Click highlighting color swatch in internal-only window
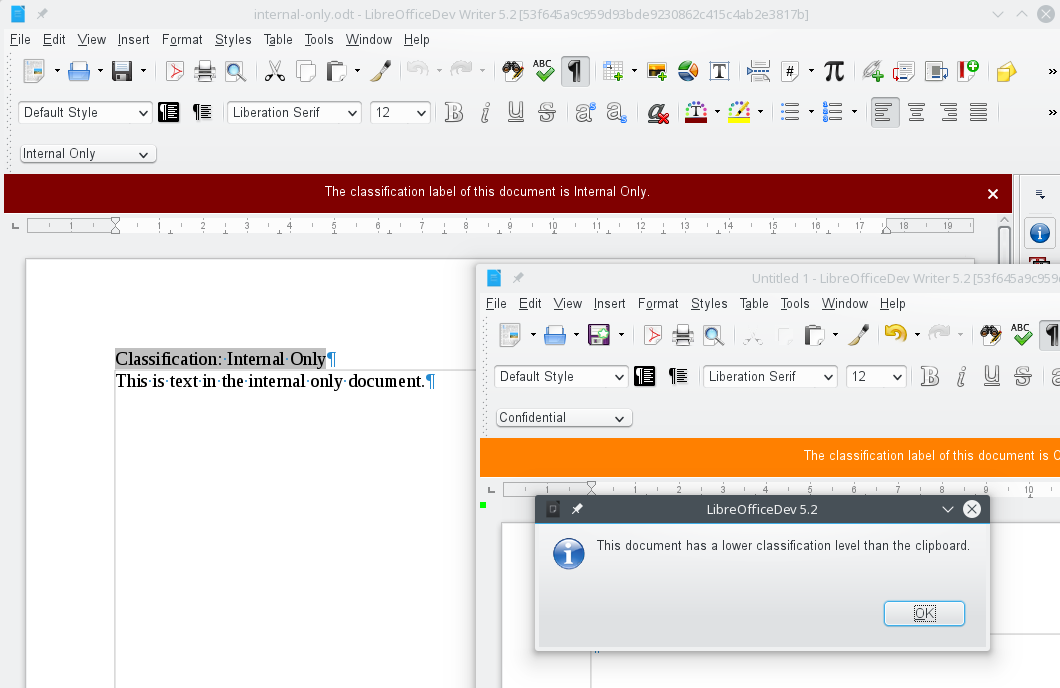 pos(739,112)
